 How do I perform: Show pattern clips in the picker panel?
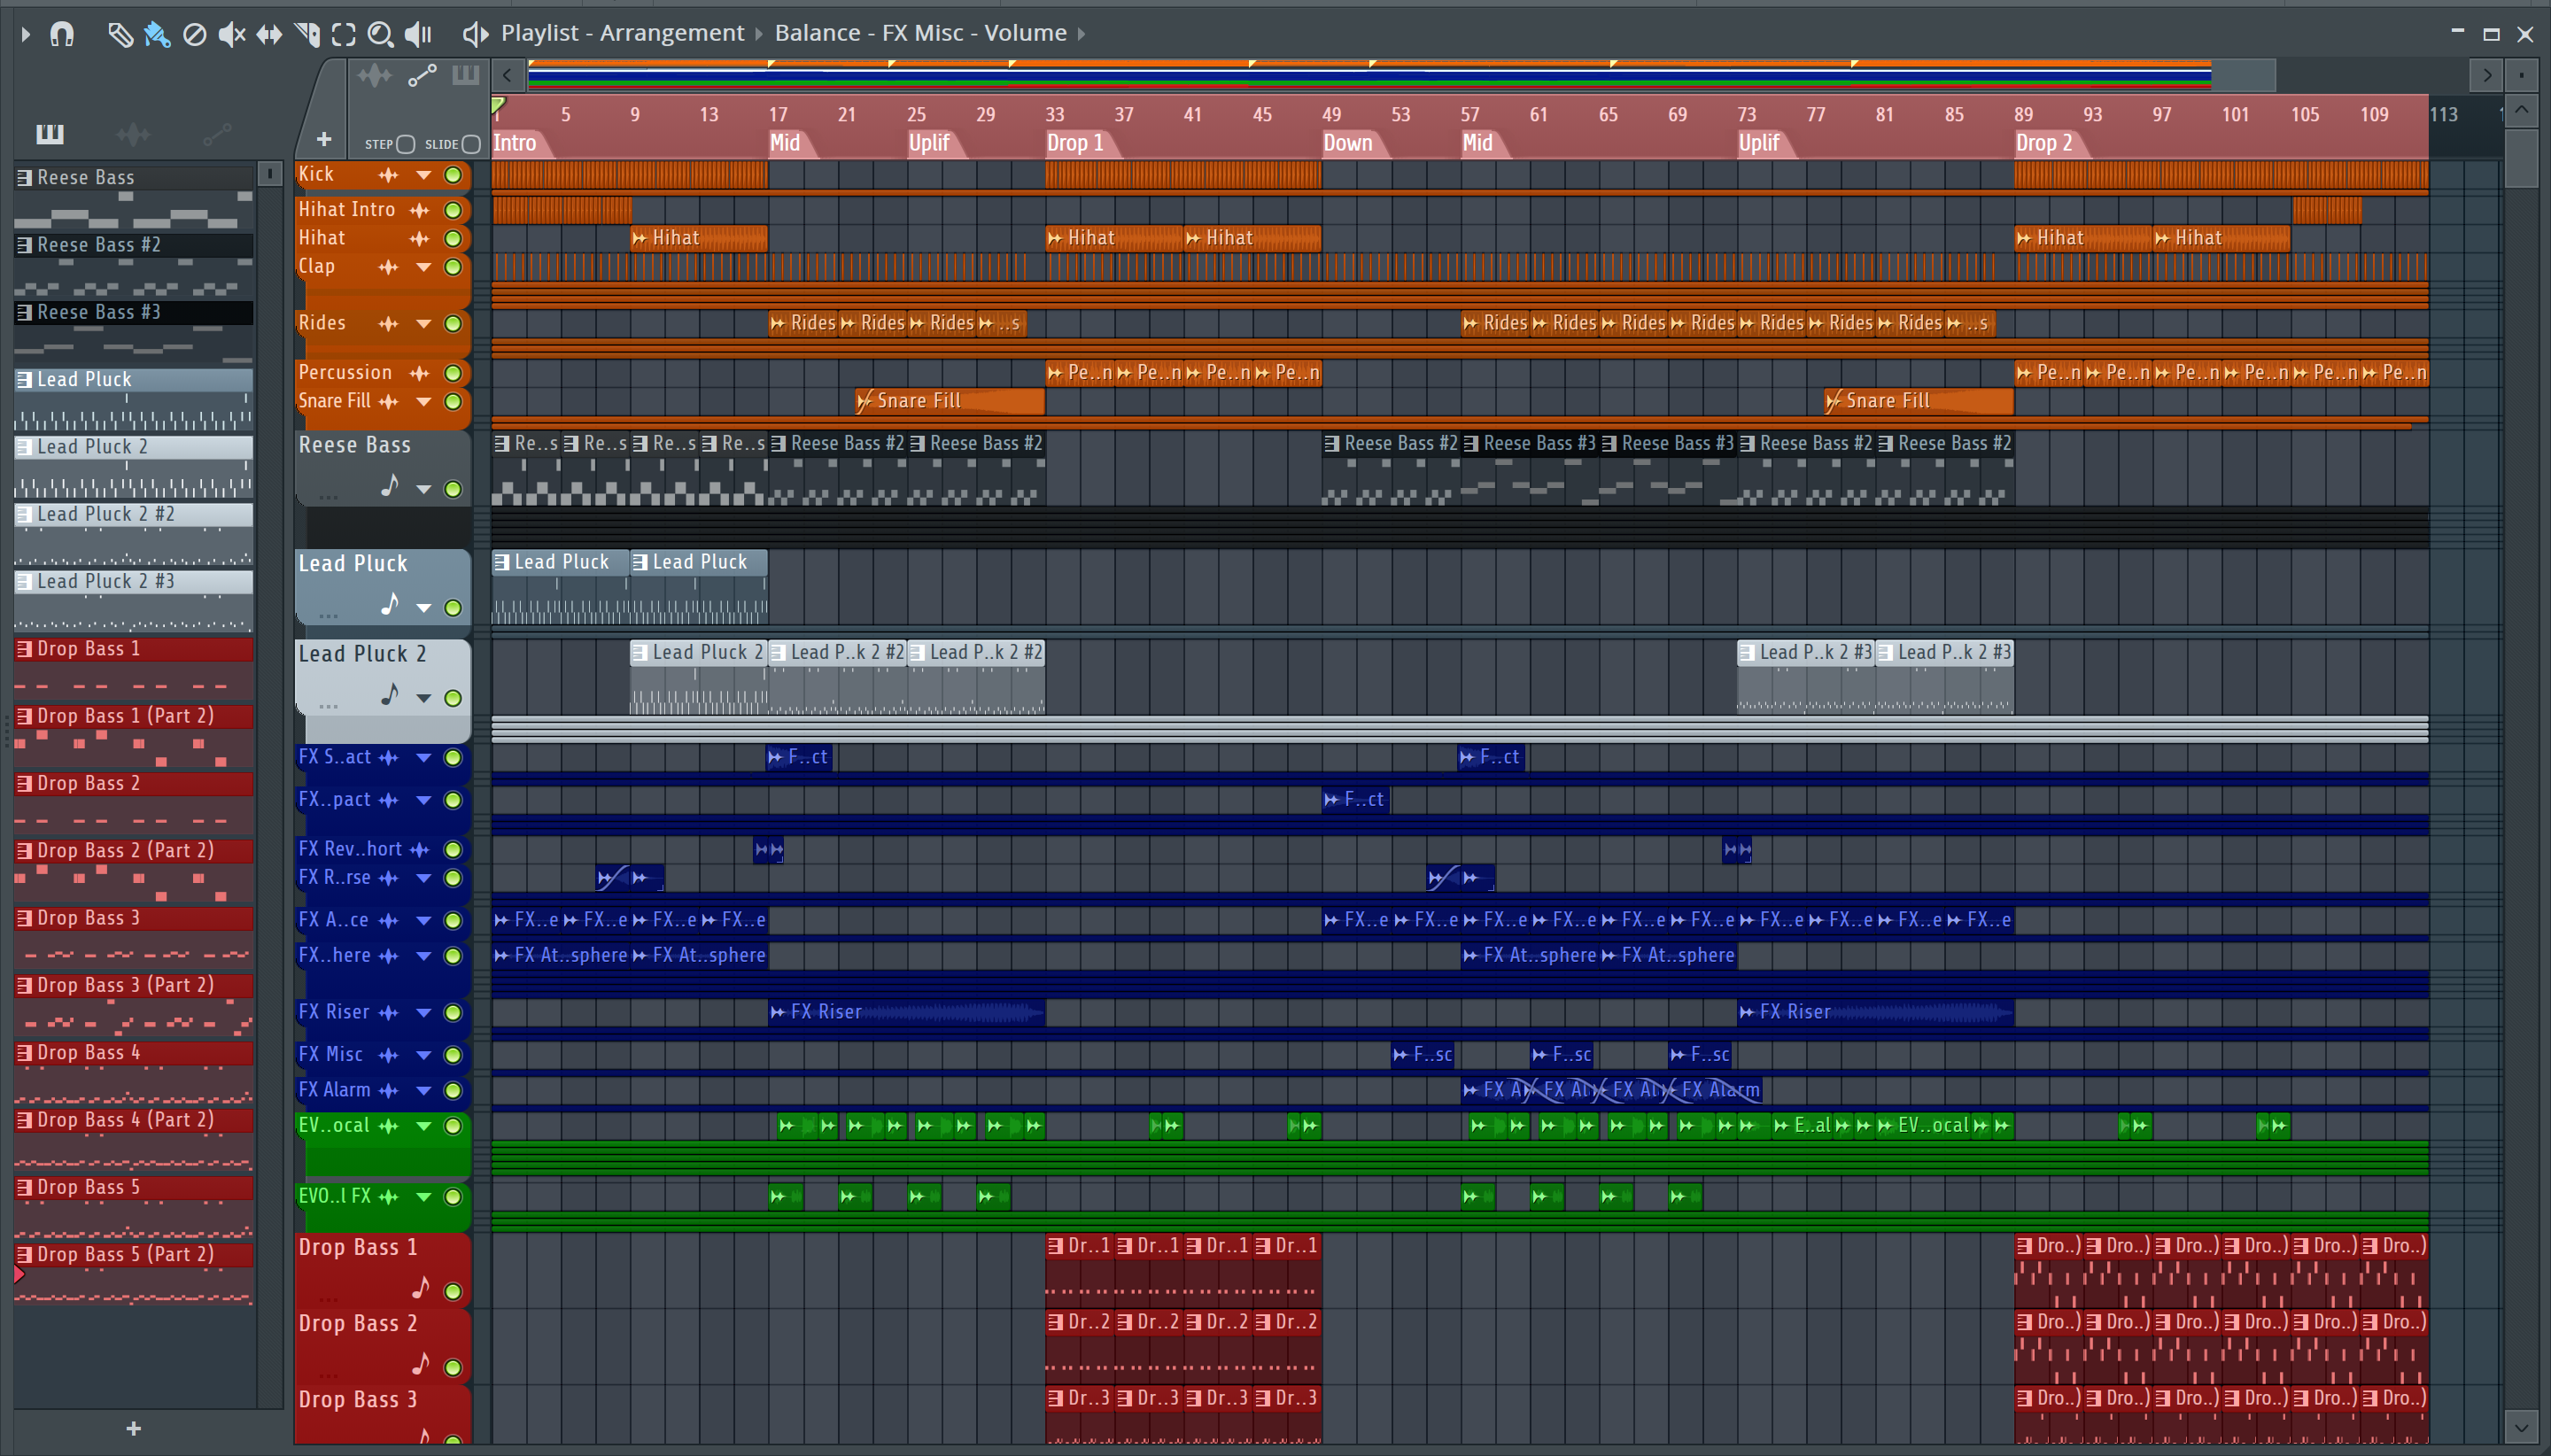[49, 133]
